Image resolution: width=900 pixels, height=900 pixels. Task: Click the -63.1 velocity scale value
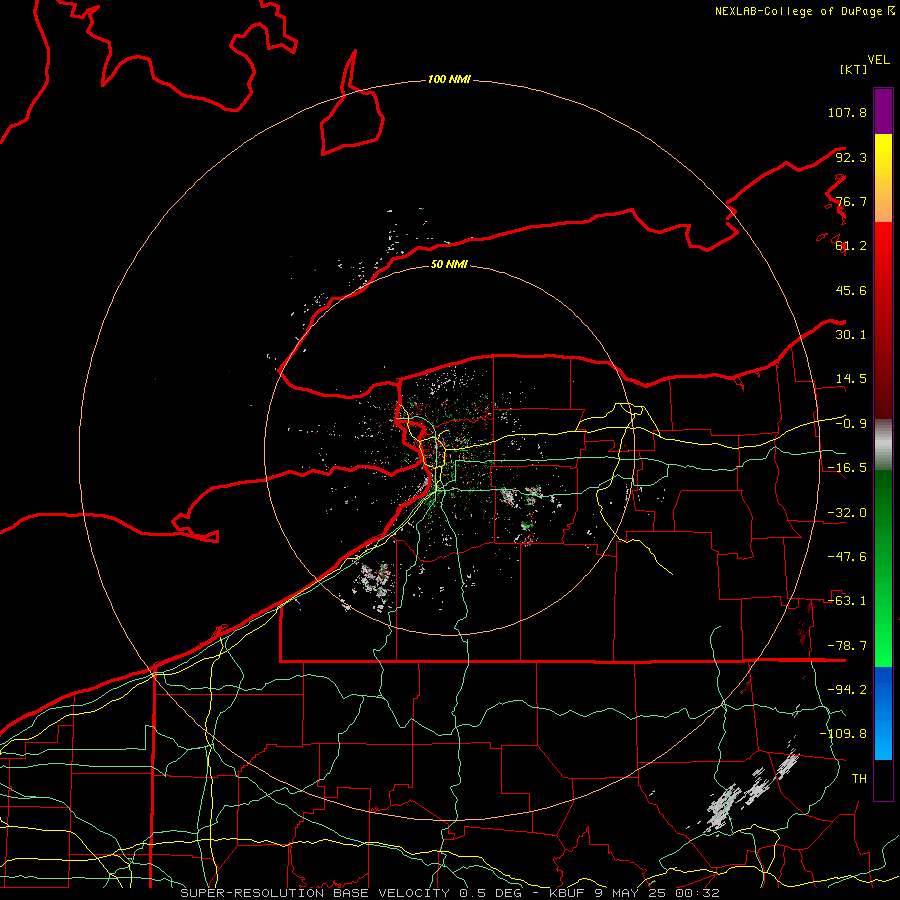tap(847, 601)
